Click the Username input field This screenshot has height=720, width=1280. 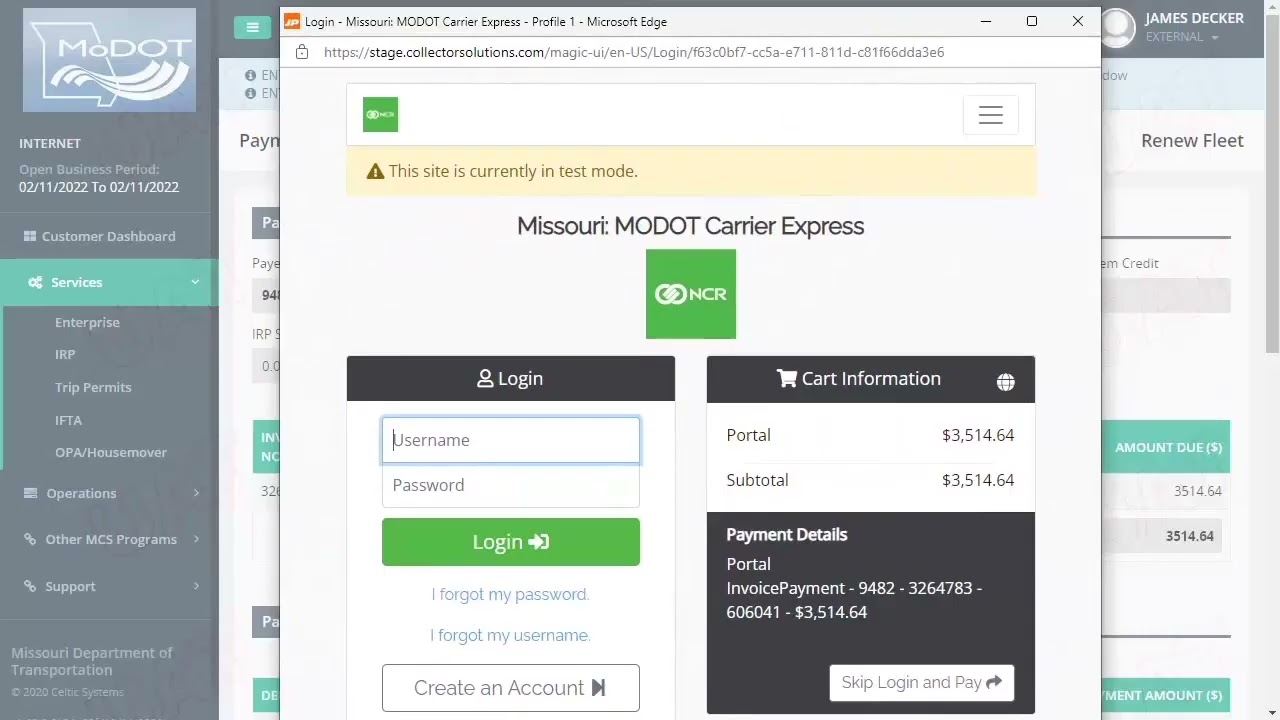pyautogui.click(x=511, y=440)
